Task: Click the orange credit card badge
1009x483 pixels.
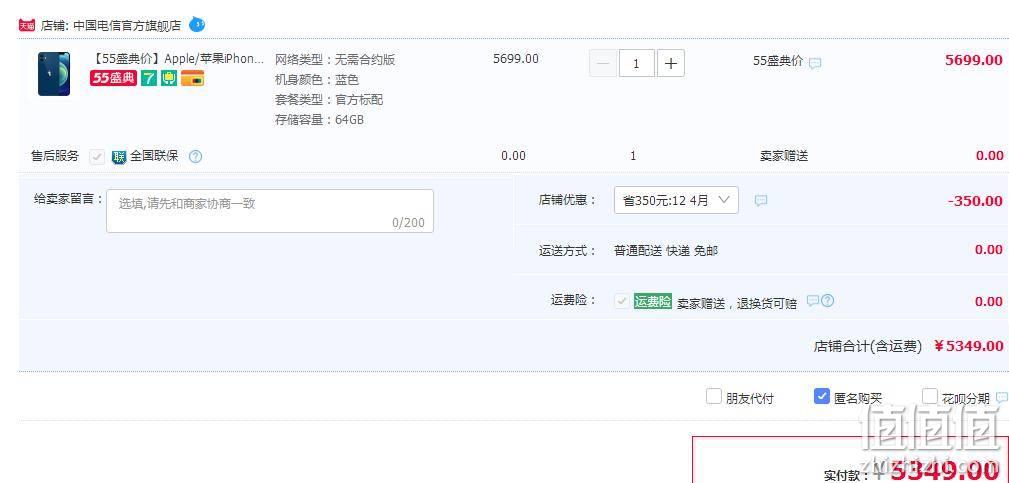Action: point(192,78)
